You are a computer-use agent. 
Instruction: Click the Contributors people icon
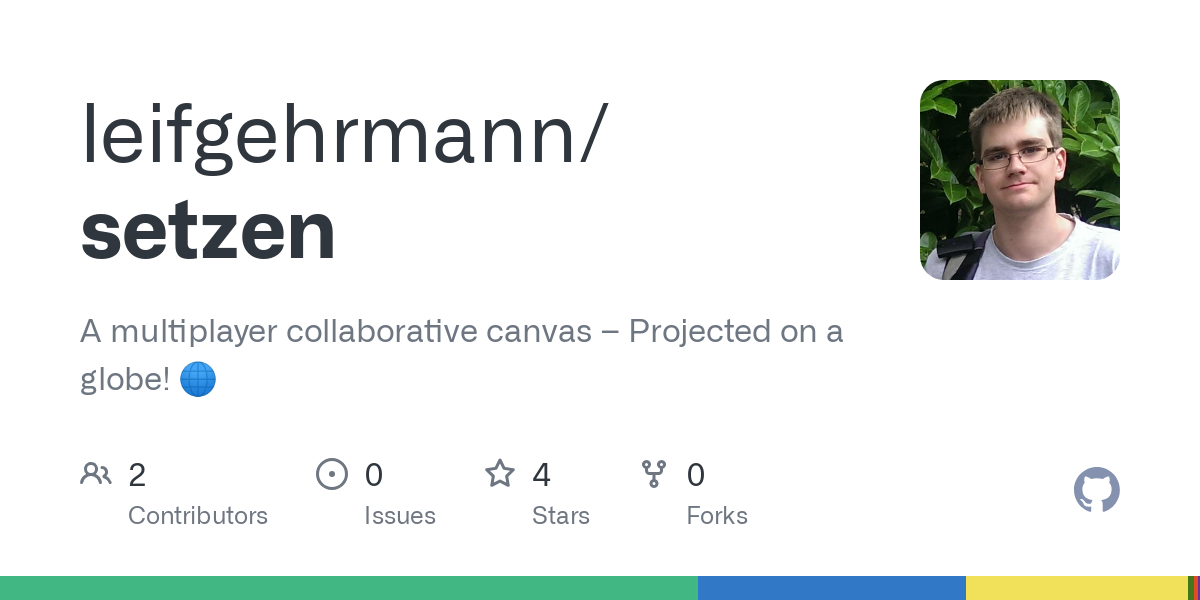[x=96, y=474]
